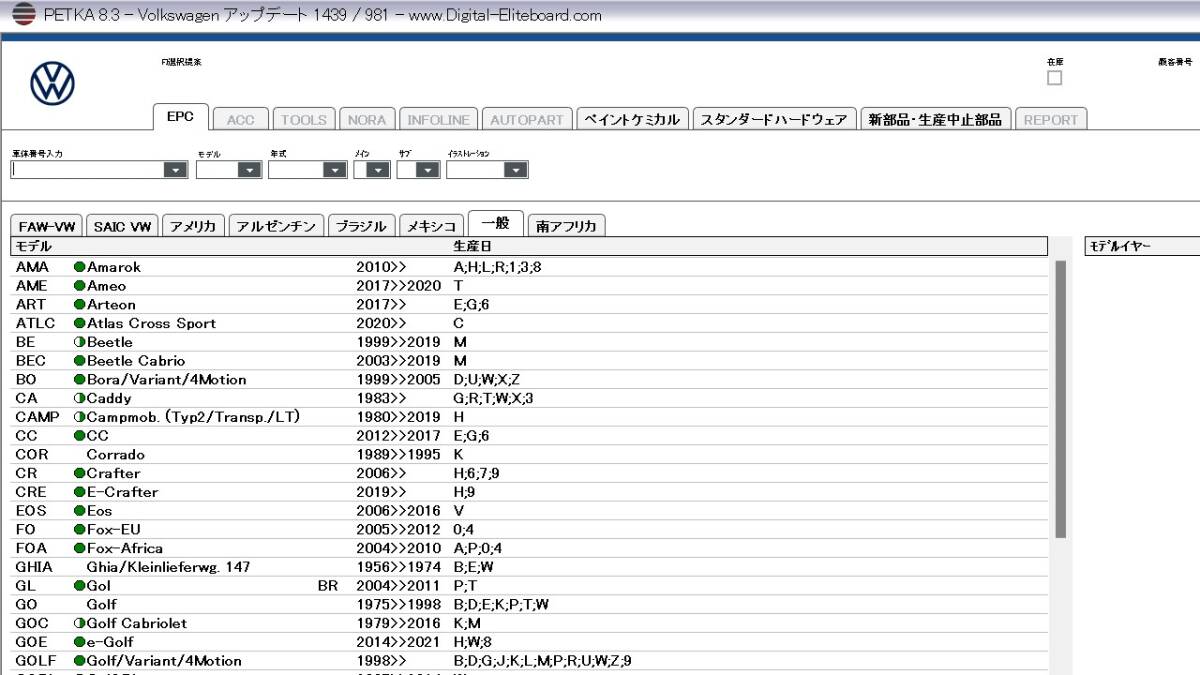Click the green dot beside Bora/Variant/4Motion

(79, 380)
